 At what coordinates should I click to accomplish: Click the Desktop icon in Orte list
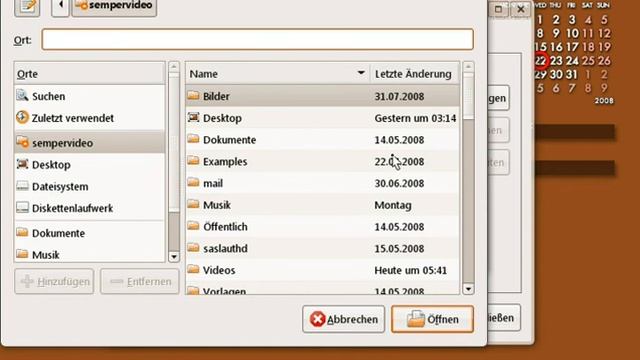click(22, 164)
